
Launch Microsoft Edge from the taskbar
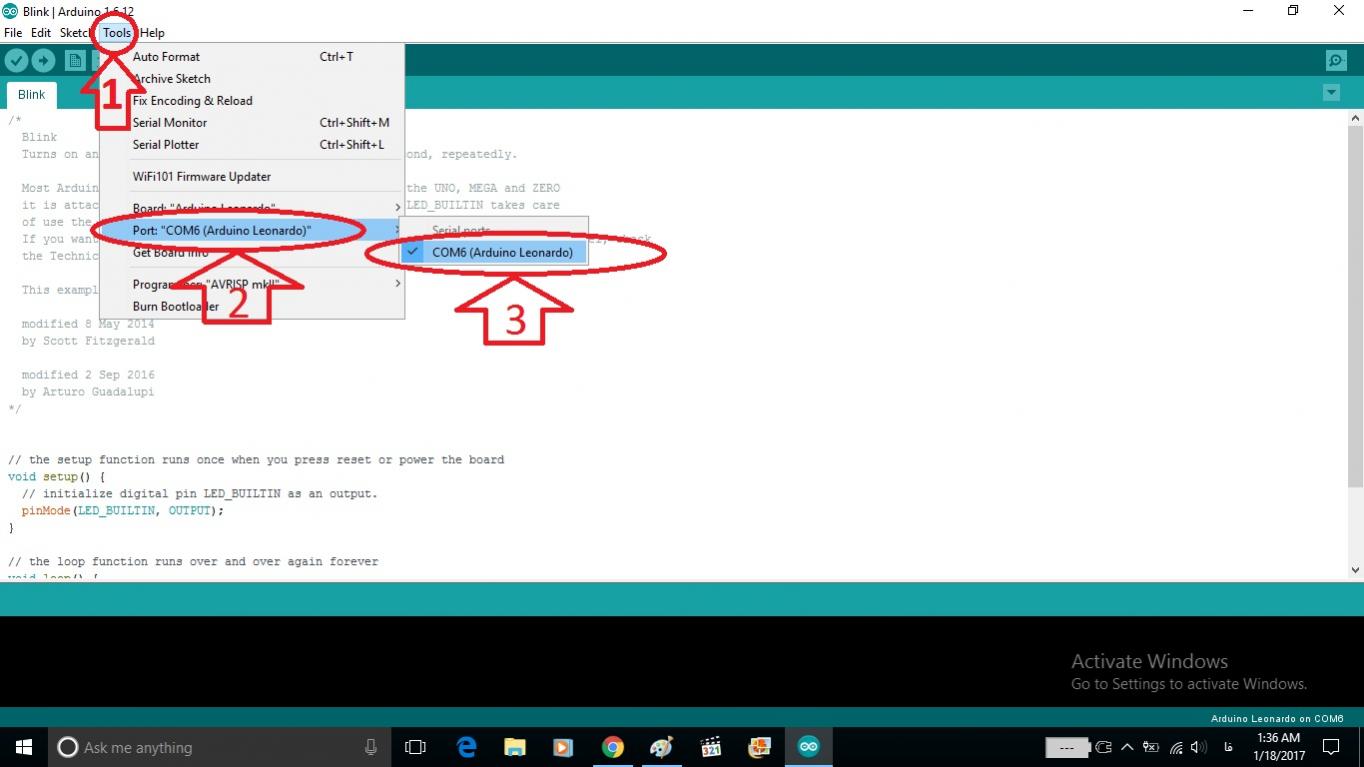coord(466,747)
